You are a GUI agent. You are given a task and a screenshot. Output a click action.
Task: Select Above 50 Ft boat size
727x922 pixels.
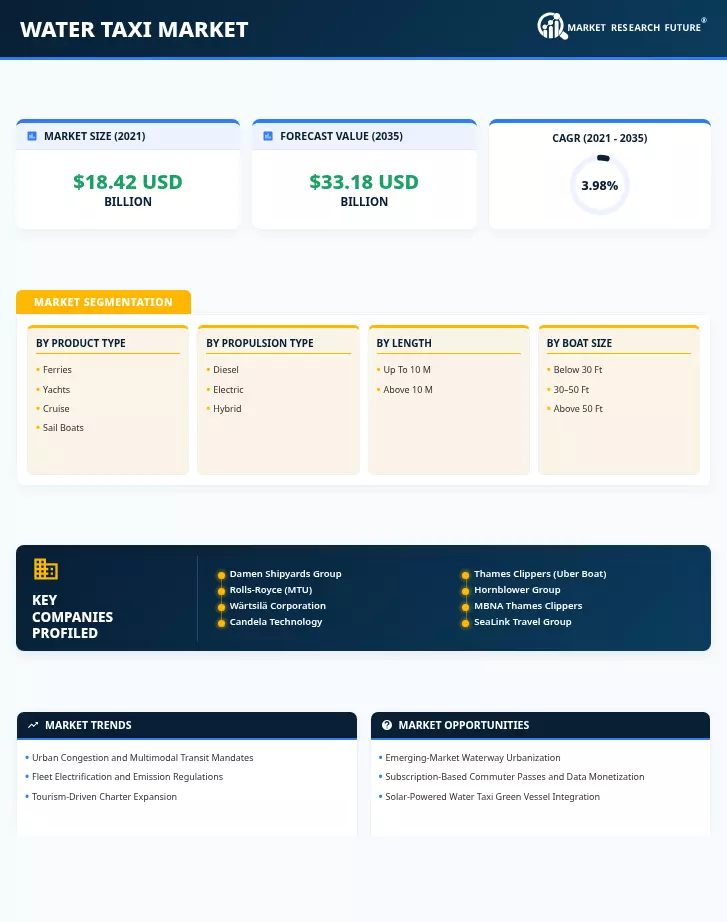point(578,408)
